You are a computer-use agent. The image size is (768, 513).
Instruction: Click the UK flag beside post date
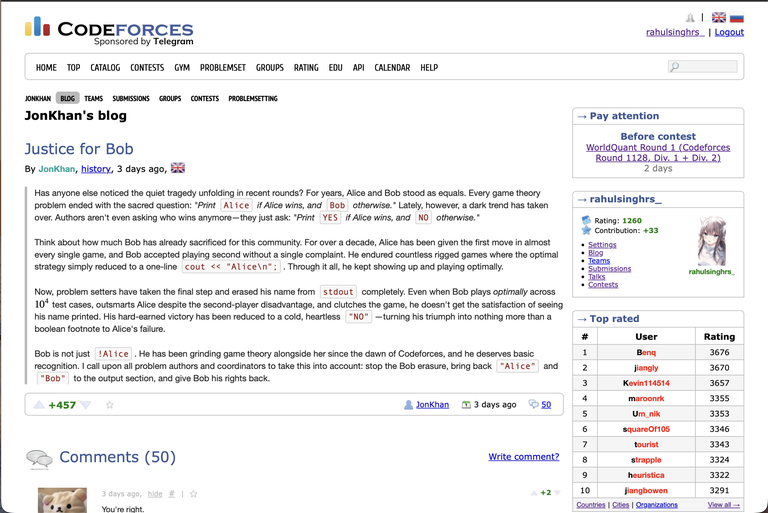pos(178,168)
